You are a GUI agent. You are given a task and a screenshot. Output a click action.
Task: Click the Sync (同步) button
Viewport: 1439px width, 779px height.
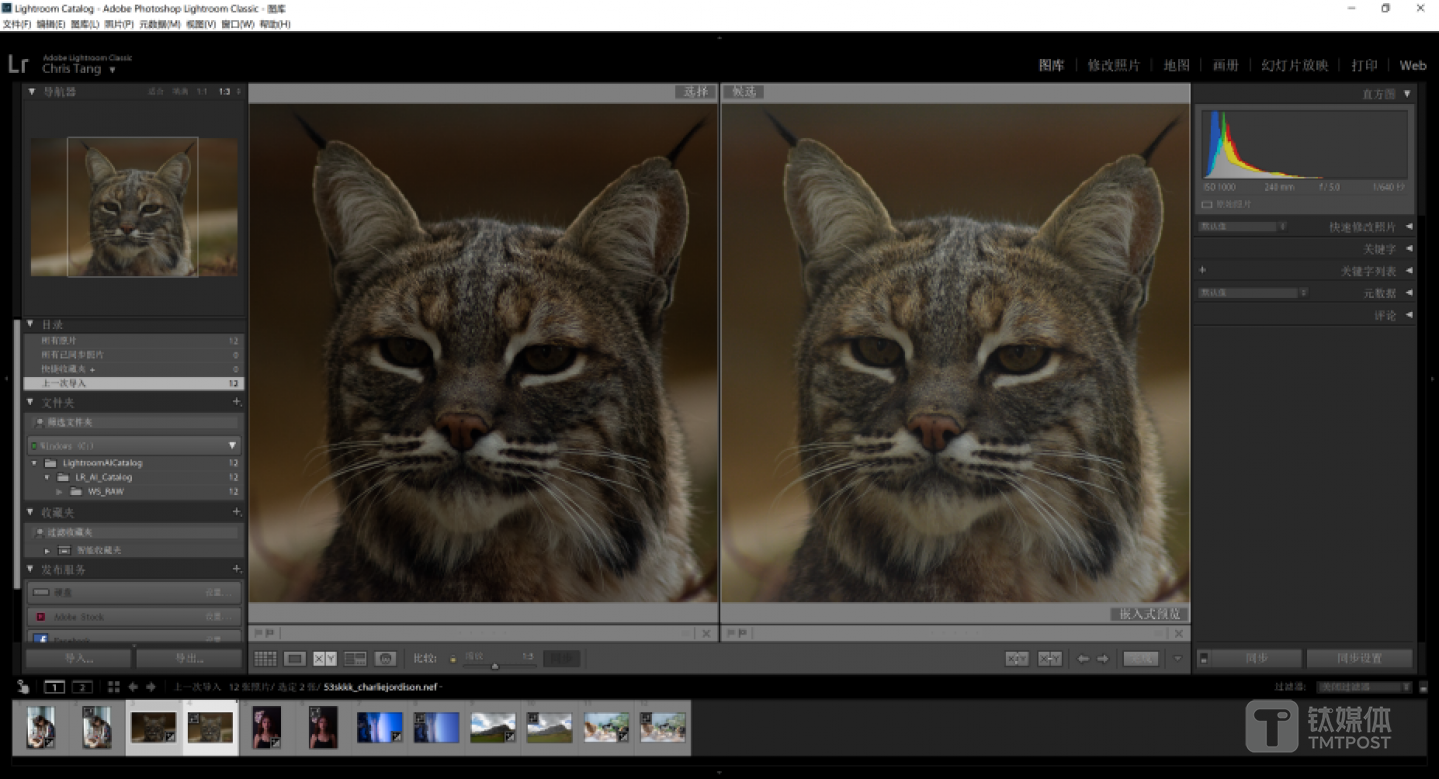tap(1257, 659)
